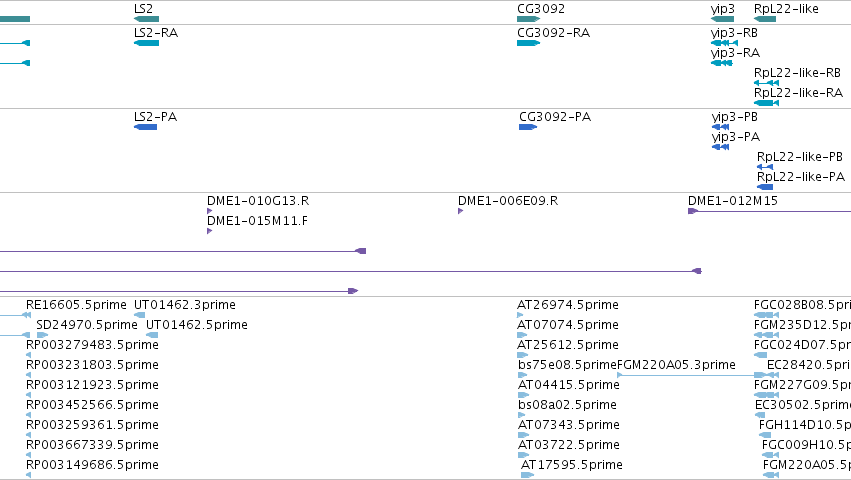Click the RE16605.5prime EST label

[76, 305]
